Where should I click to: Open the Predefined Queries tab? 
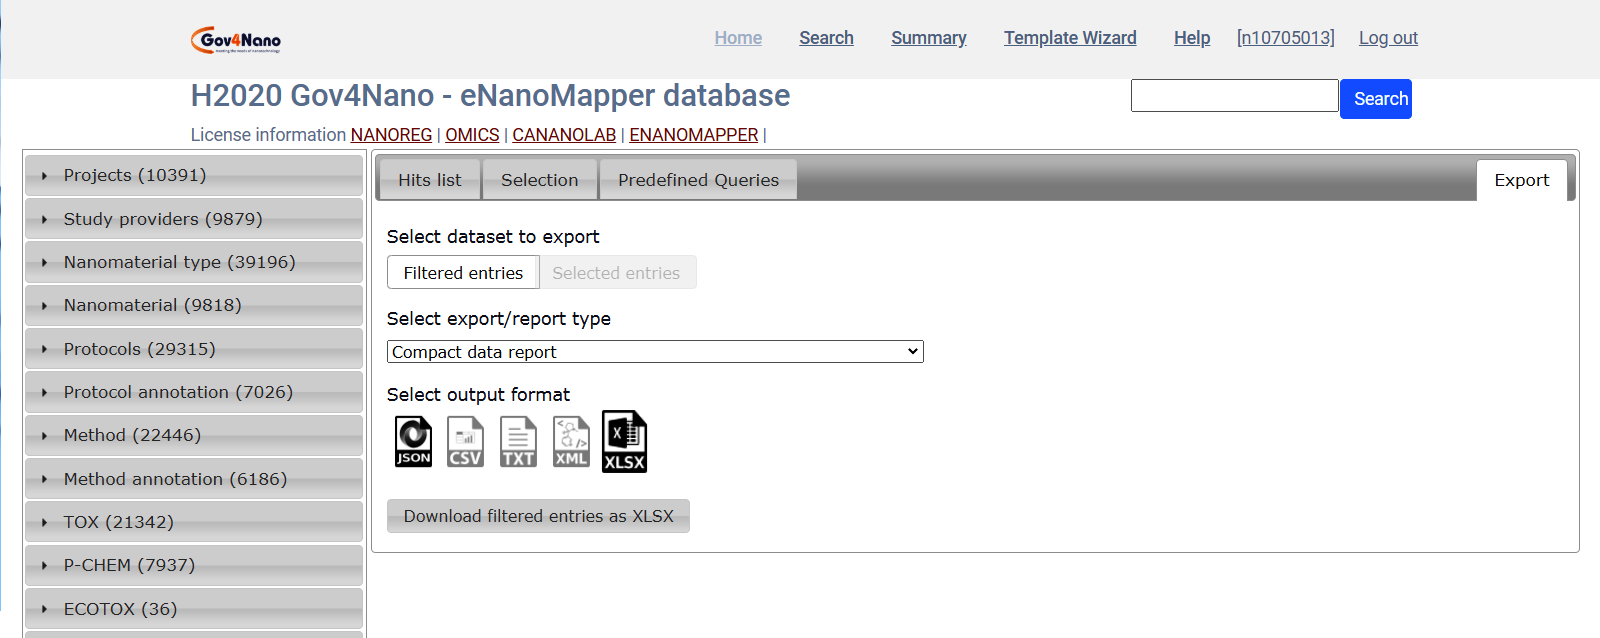[x=698, y=180]
